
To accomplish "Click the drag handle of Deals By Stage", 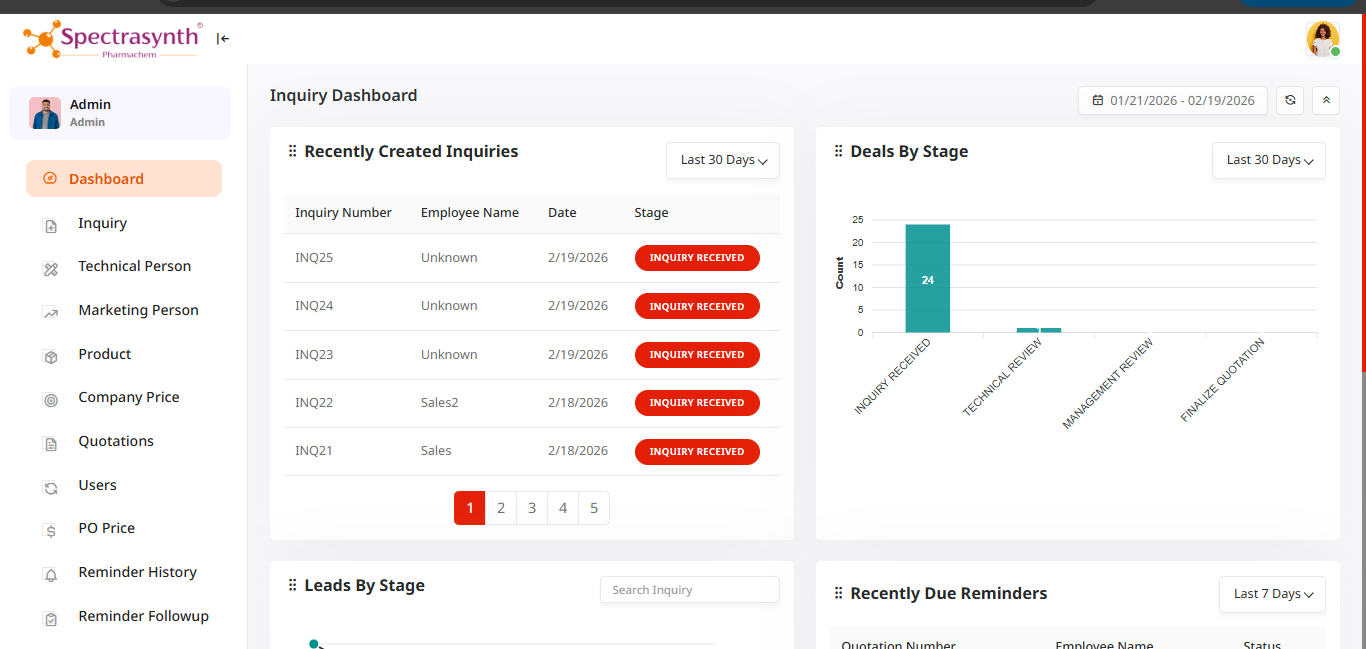I will point(838,152).
